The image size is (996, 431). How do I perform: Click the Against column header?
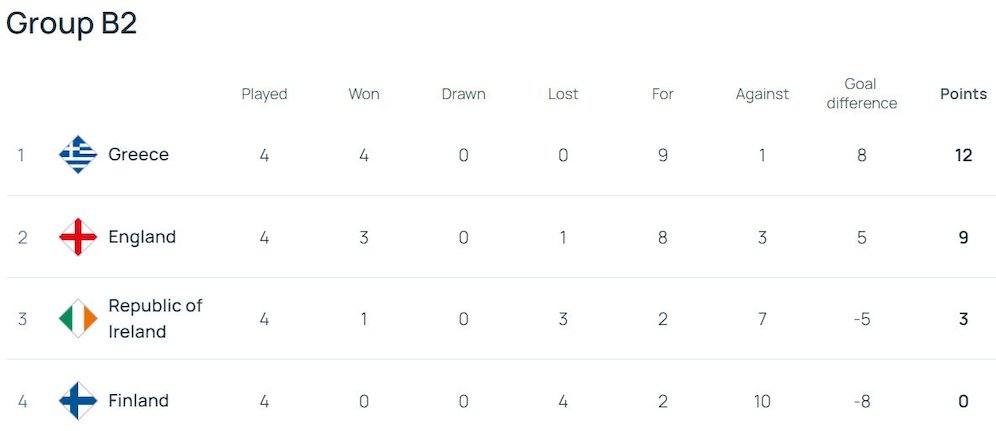coord(762,94)
